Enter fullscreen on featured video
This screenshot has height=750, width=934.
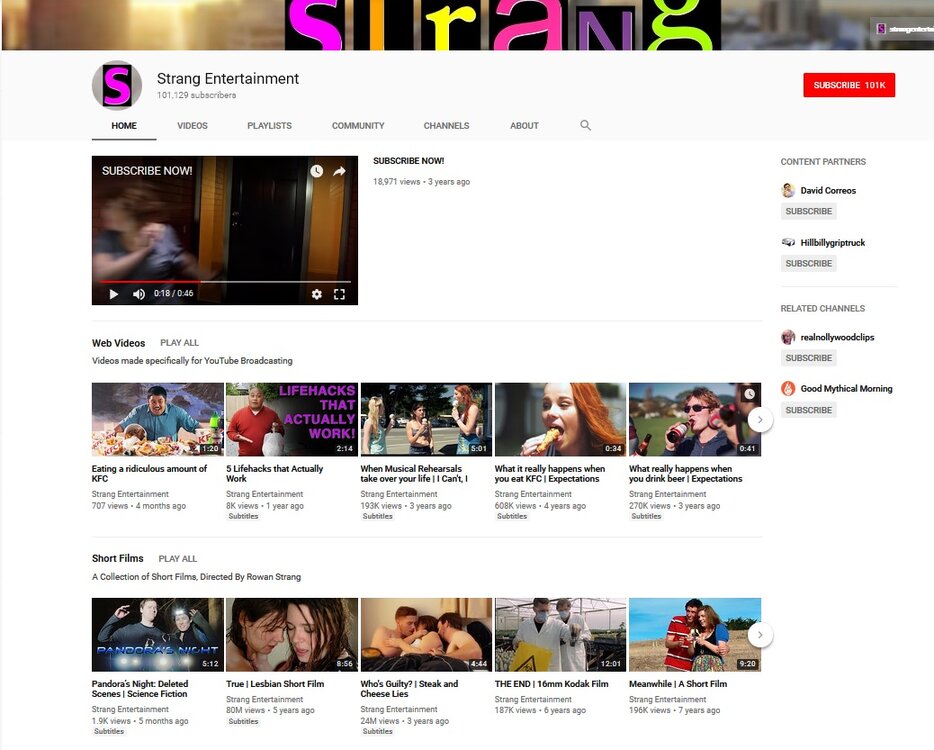340,294
